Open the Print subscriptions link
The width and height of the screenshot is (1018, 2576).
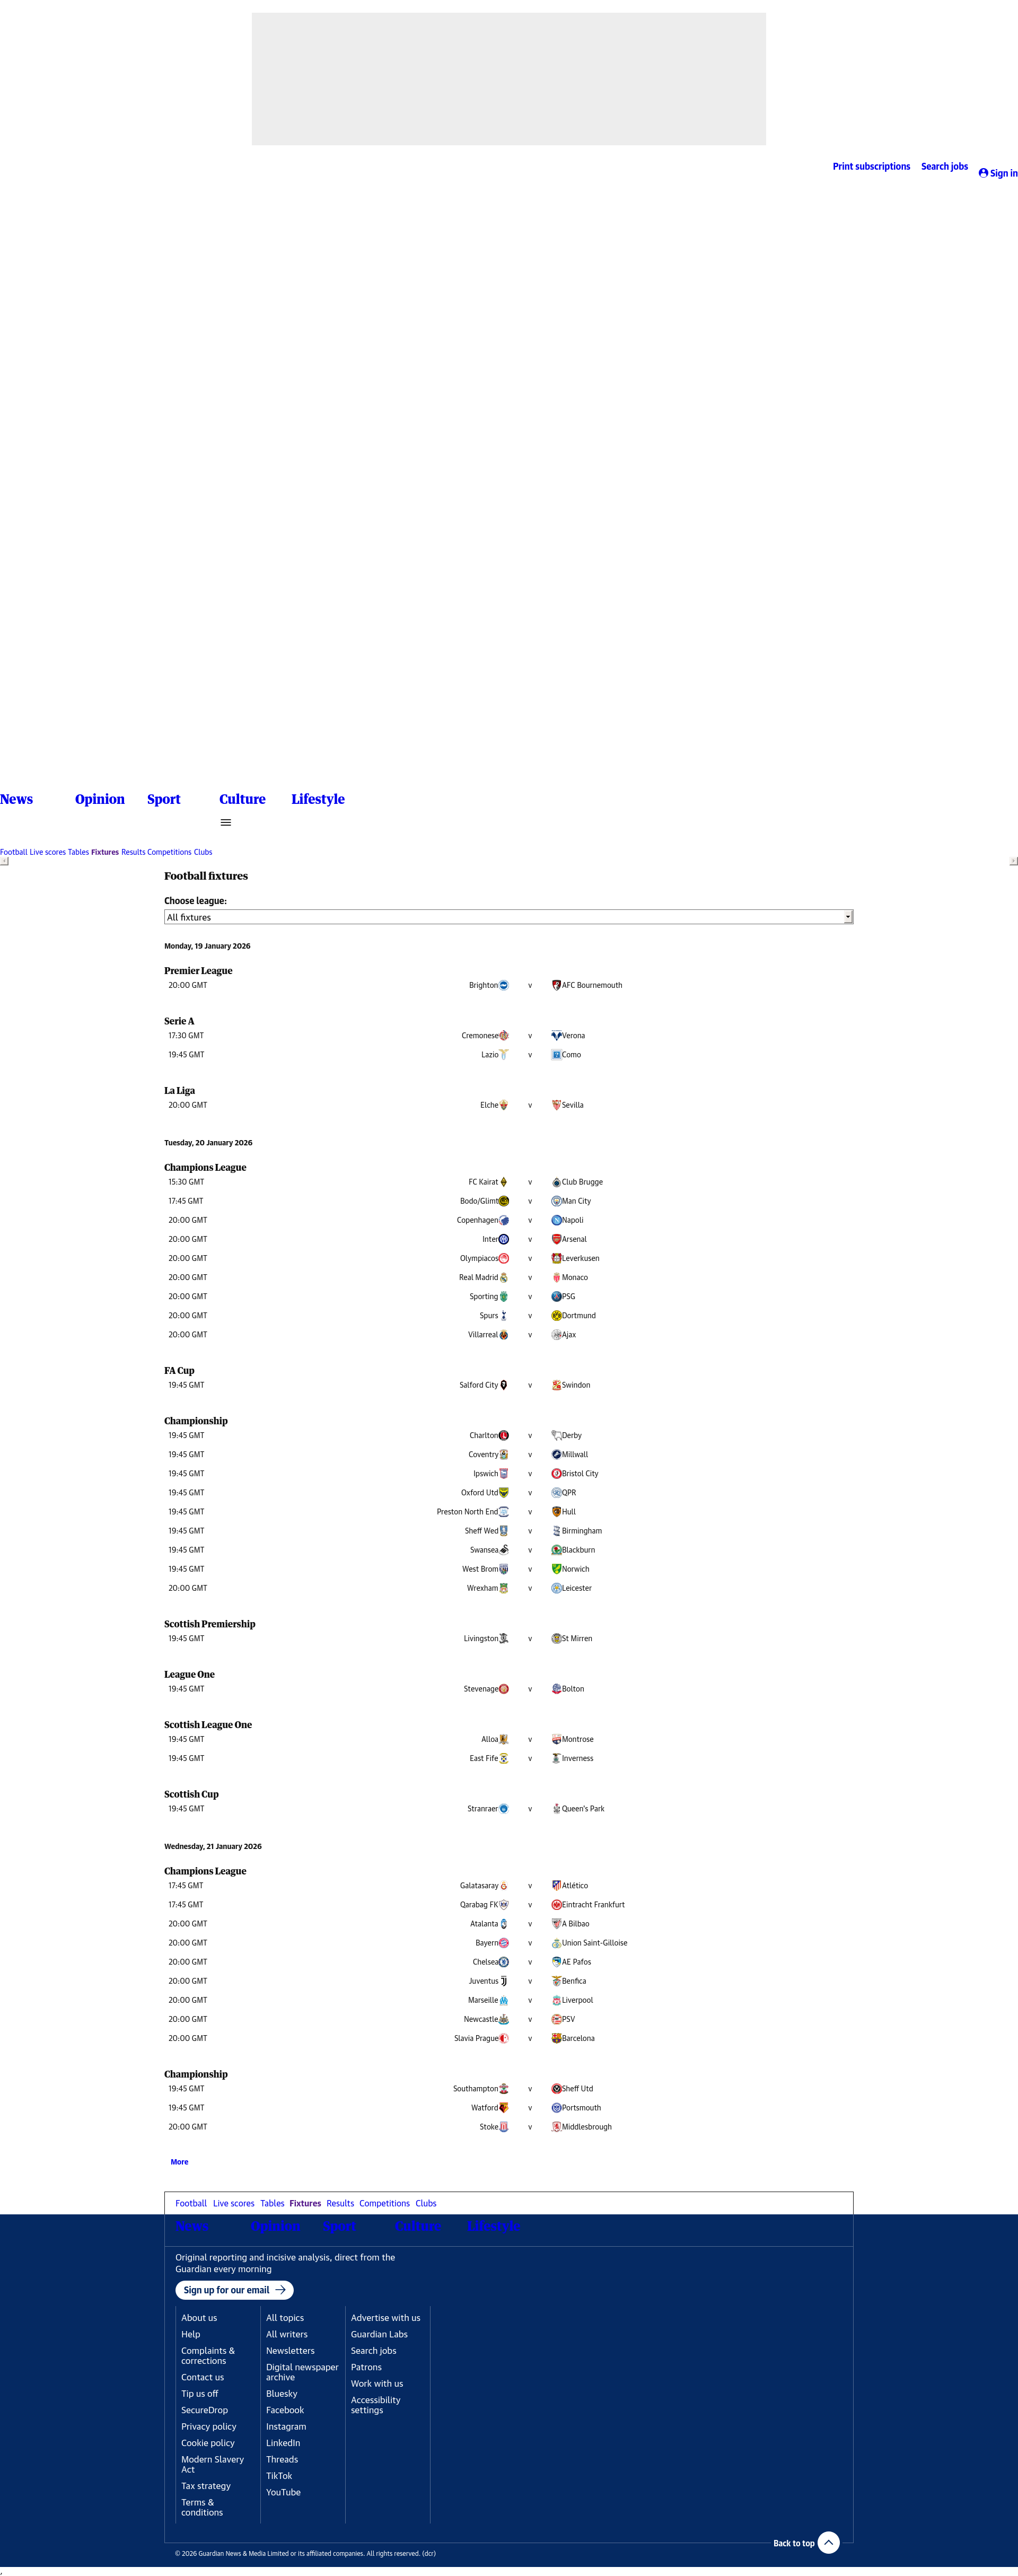pyautogui.click(x=871, y=167)
